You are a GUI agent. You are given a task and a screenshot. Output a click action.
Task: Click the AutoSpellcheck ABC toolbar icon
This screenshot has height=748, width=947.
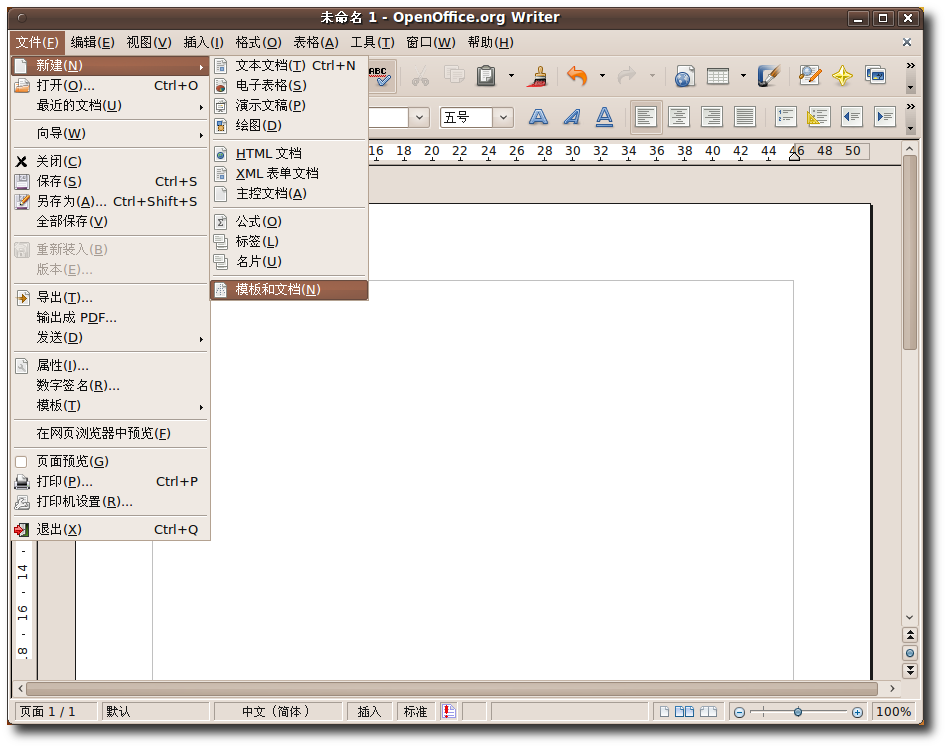point(381,76)
